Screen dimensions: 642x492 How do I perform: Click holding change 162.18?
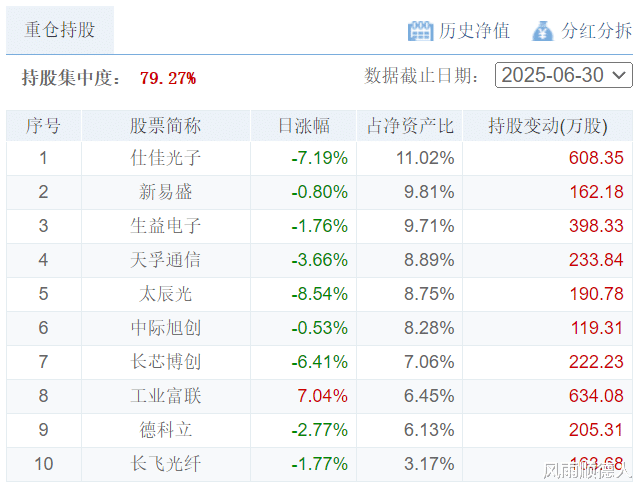coord(597,192)
